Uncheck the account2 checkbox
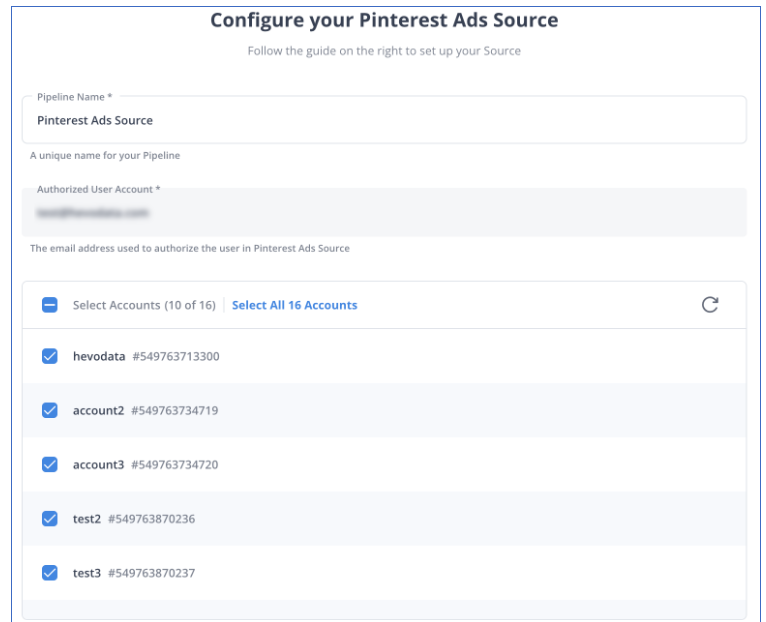This screenshot has width=766, height=622. click(49, 410)
